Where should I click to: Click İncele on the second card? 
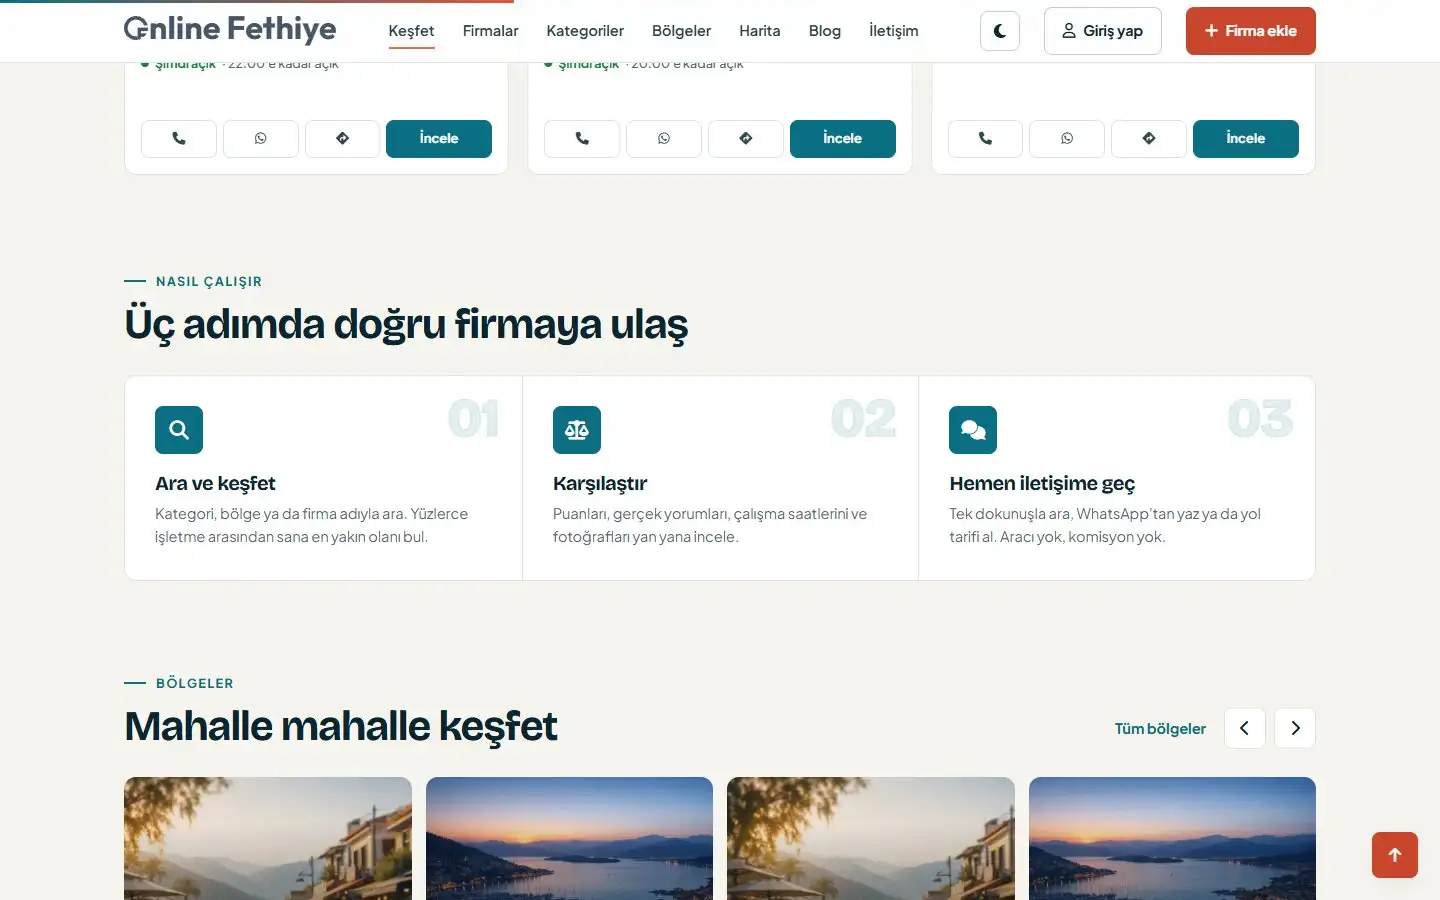pos(843,139)
